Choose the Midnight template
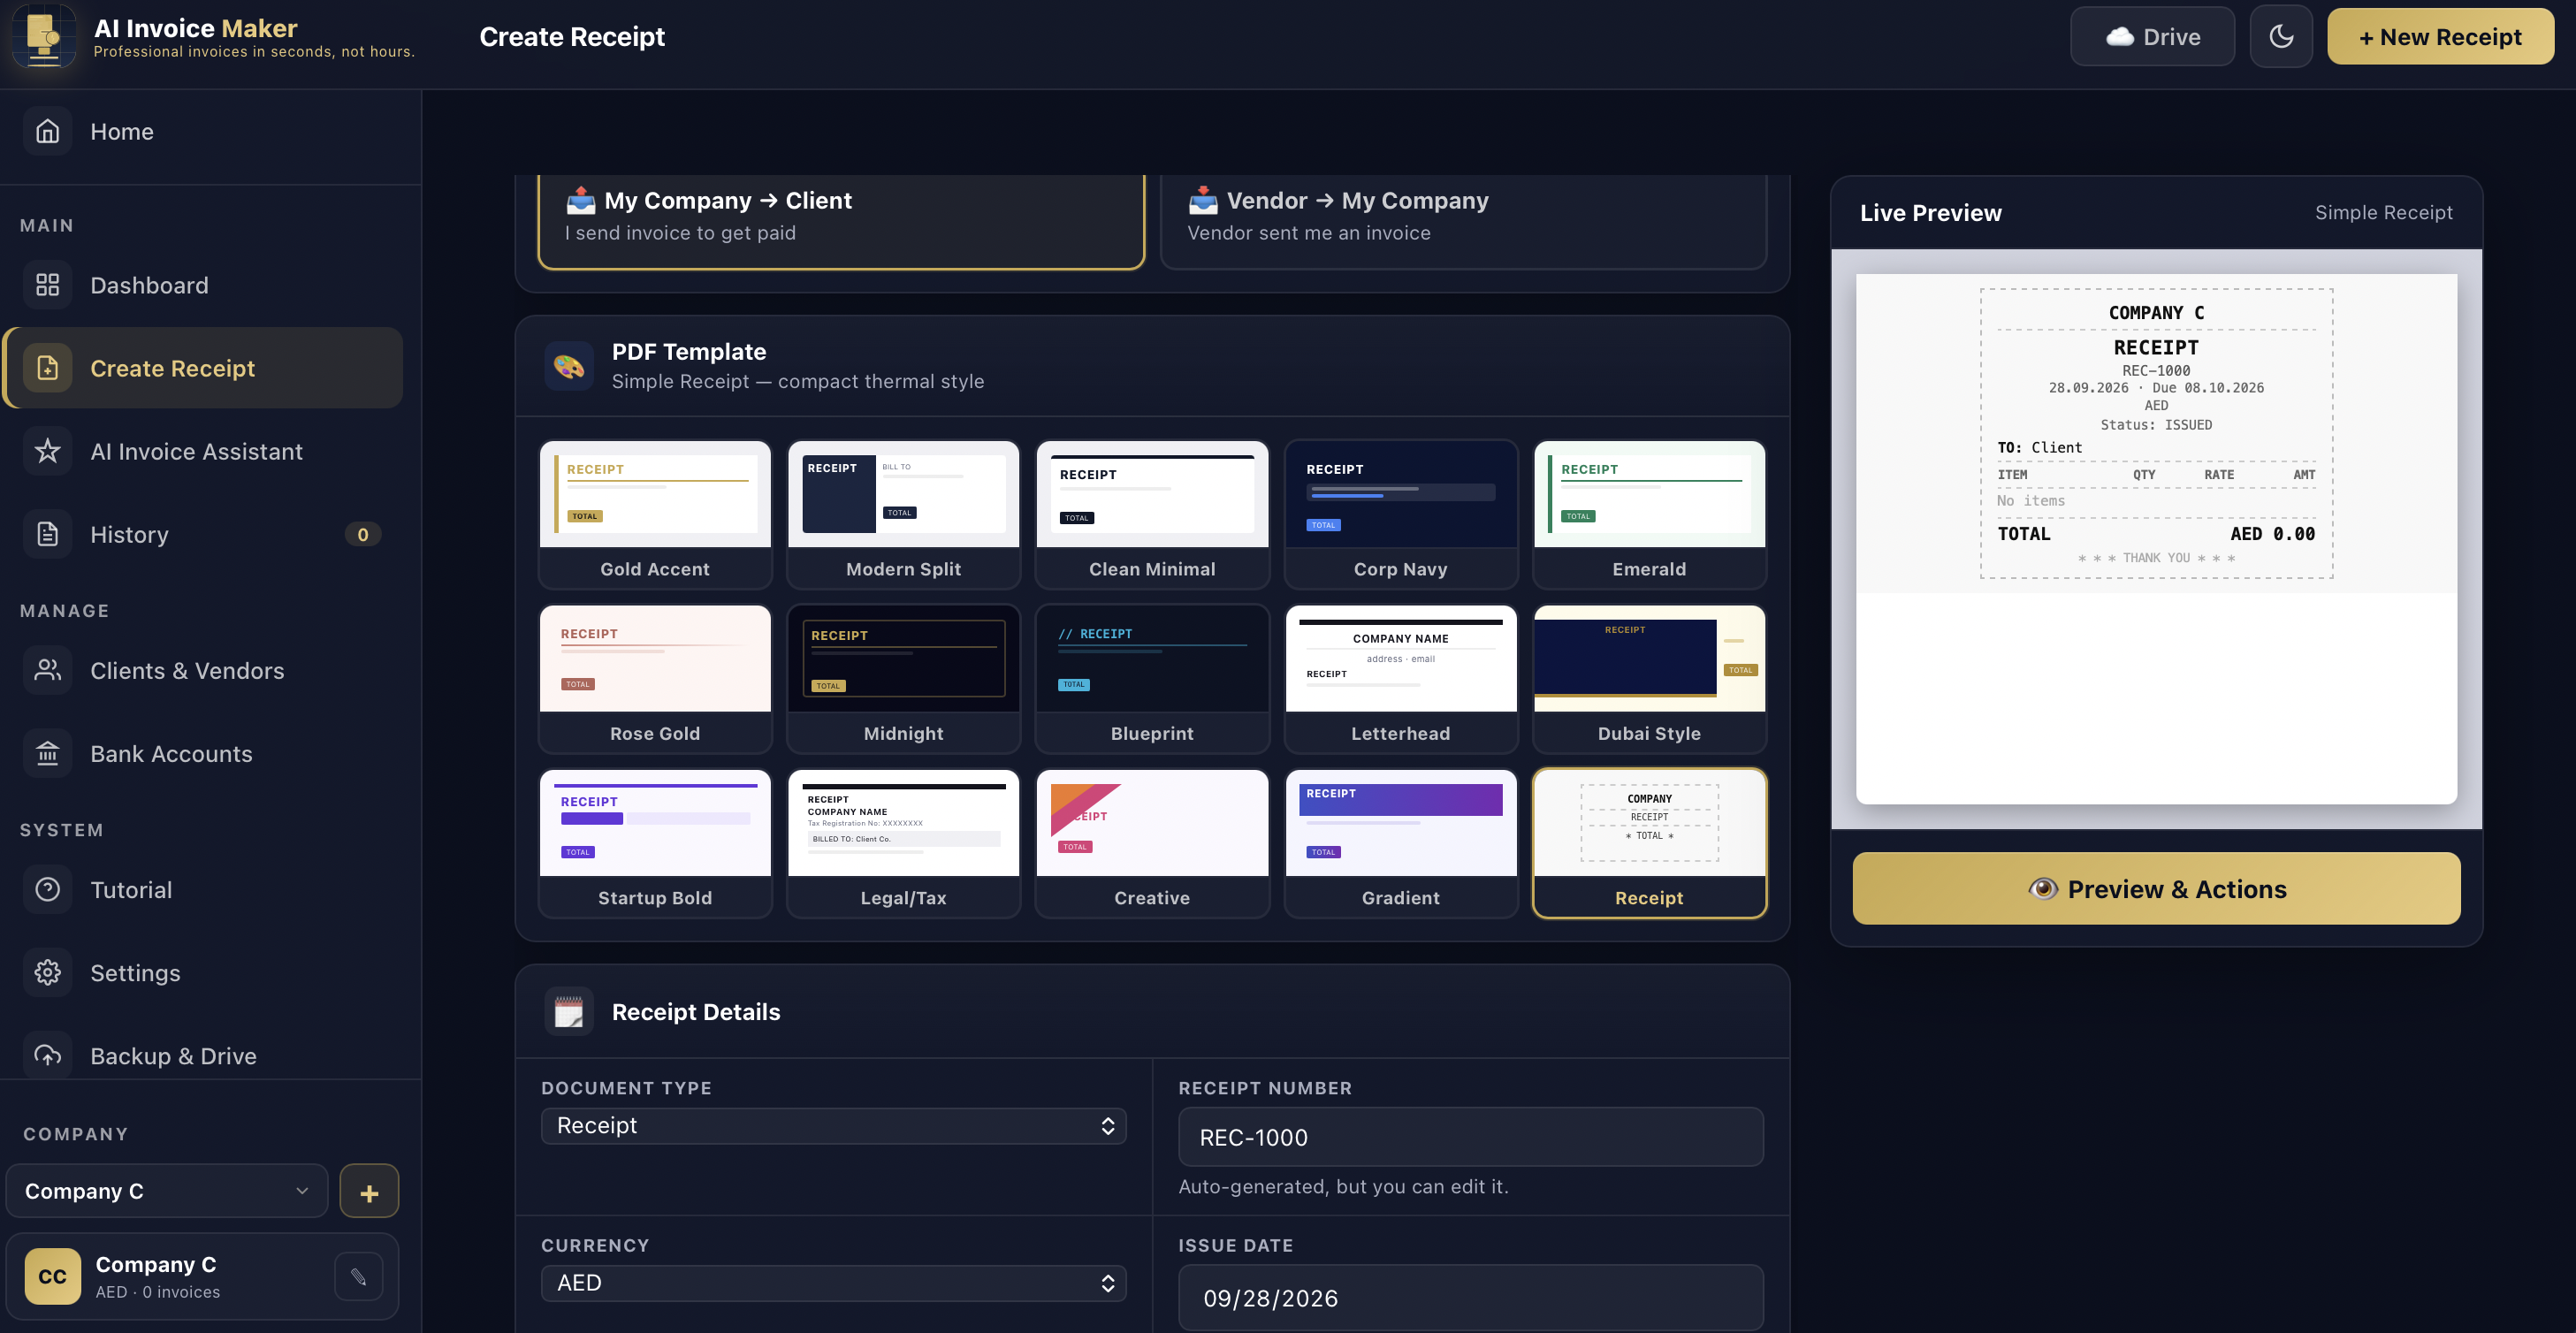The width and height of the screenshot is (2576, 1333). tap(903, 678)
